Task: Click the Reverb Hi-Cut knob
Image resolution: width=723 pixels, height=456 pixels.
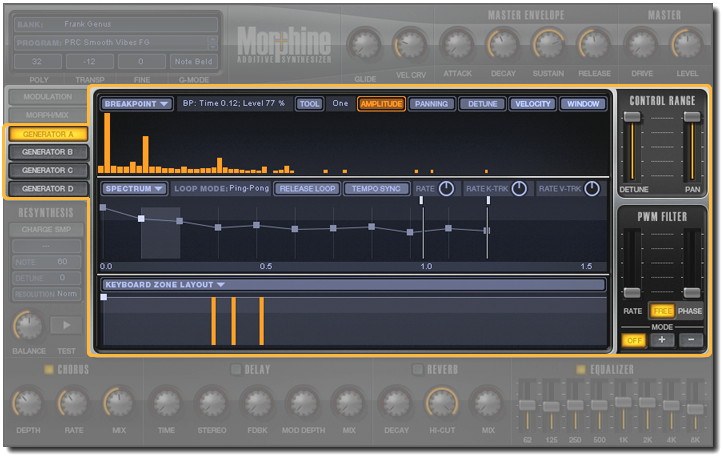Action: click(x=442, y=403)
